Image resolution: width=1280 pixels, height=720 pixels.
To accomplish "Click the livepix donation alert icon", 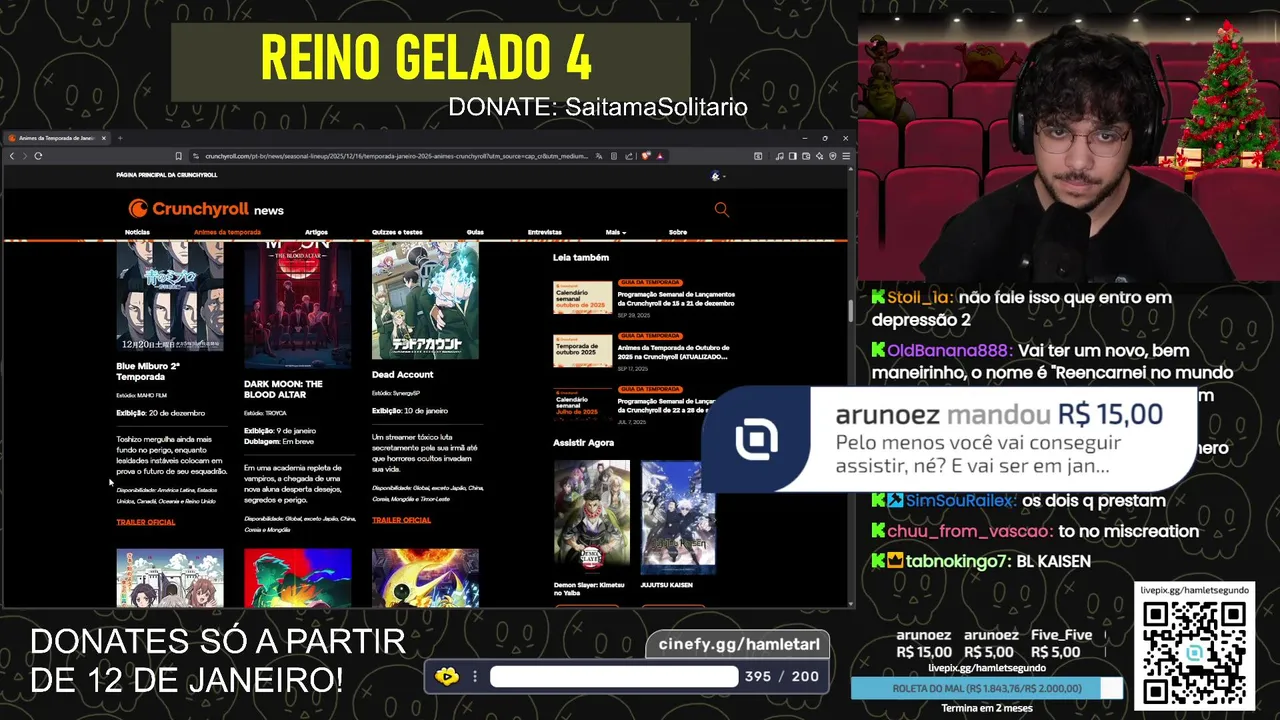I will pos(757,440).
